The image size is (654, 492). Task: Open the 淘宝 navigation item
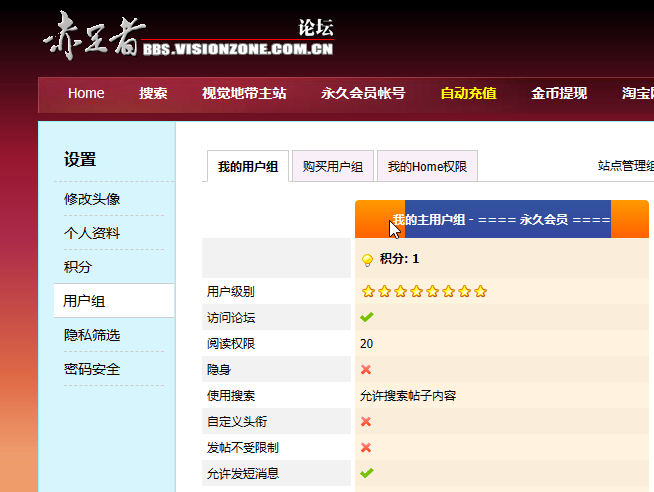[637, 93]
